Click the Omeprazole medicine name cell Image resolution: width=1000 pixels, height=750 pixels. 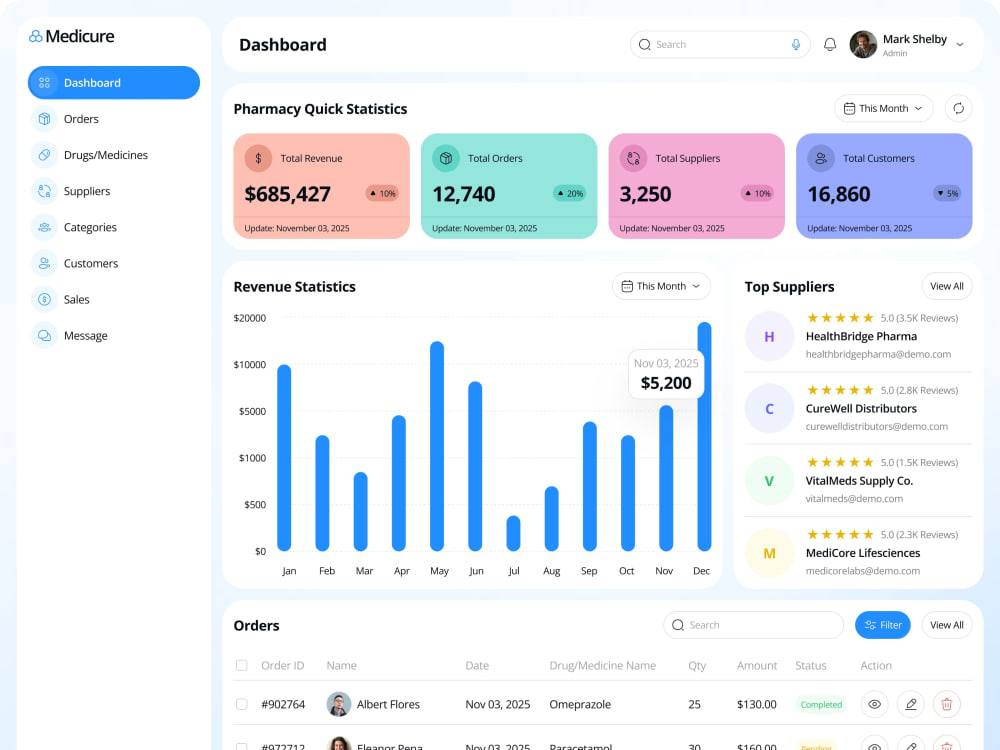pyautogui.click(x=580, y=704)
